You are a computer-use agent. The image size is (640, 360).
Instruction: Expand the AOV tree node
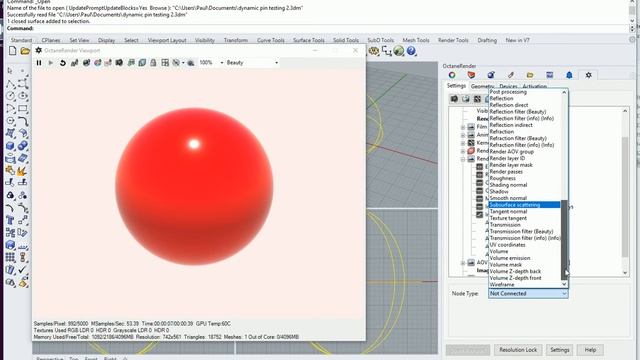(463, 263)
